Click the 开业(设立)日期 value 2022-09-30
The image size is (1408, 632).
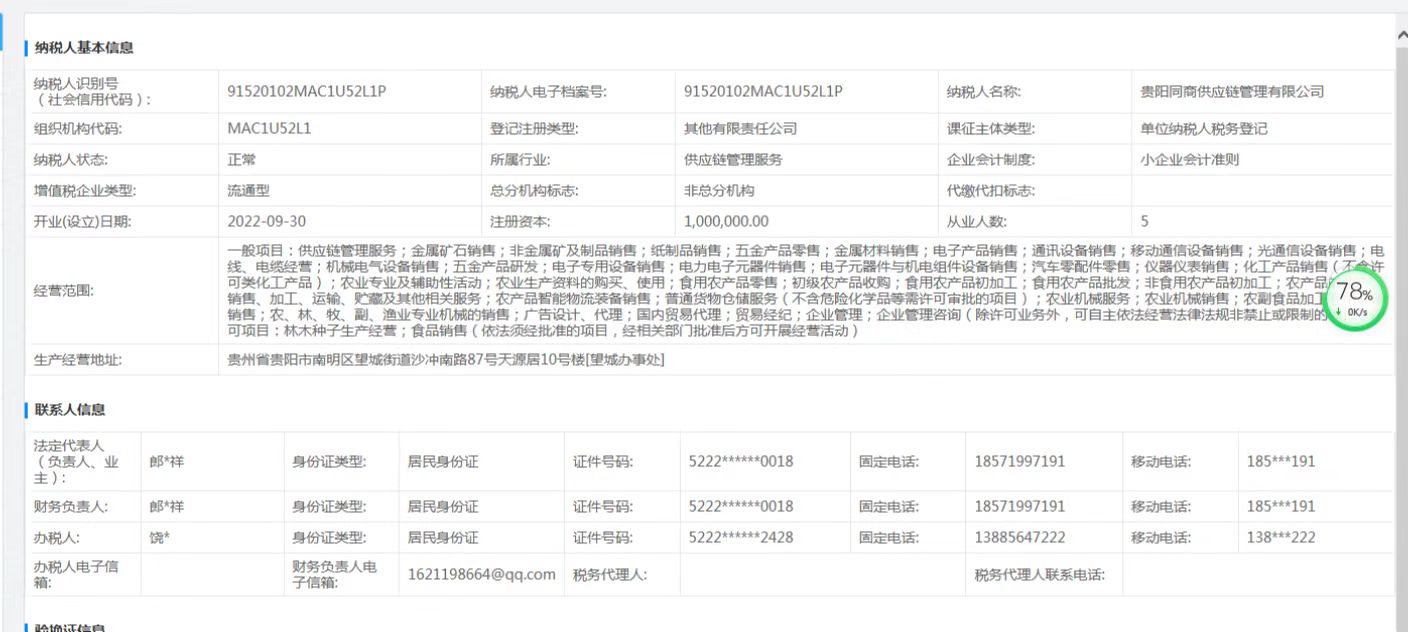pyautogui.click(x=267, y=221)
